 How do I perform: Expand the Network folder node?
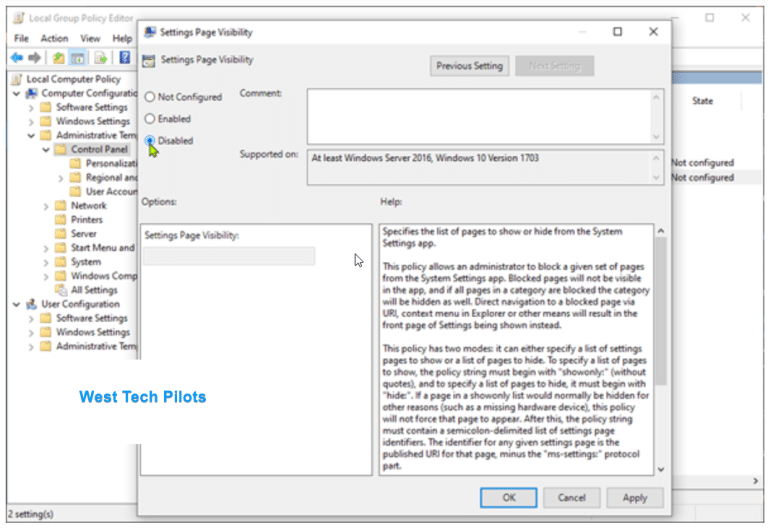pos(46,205)
